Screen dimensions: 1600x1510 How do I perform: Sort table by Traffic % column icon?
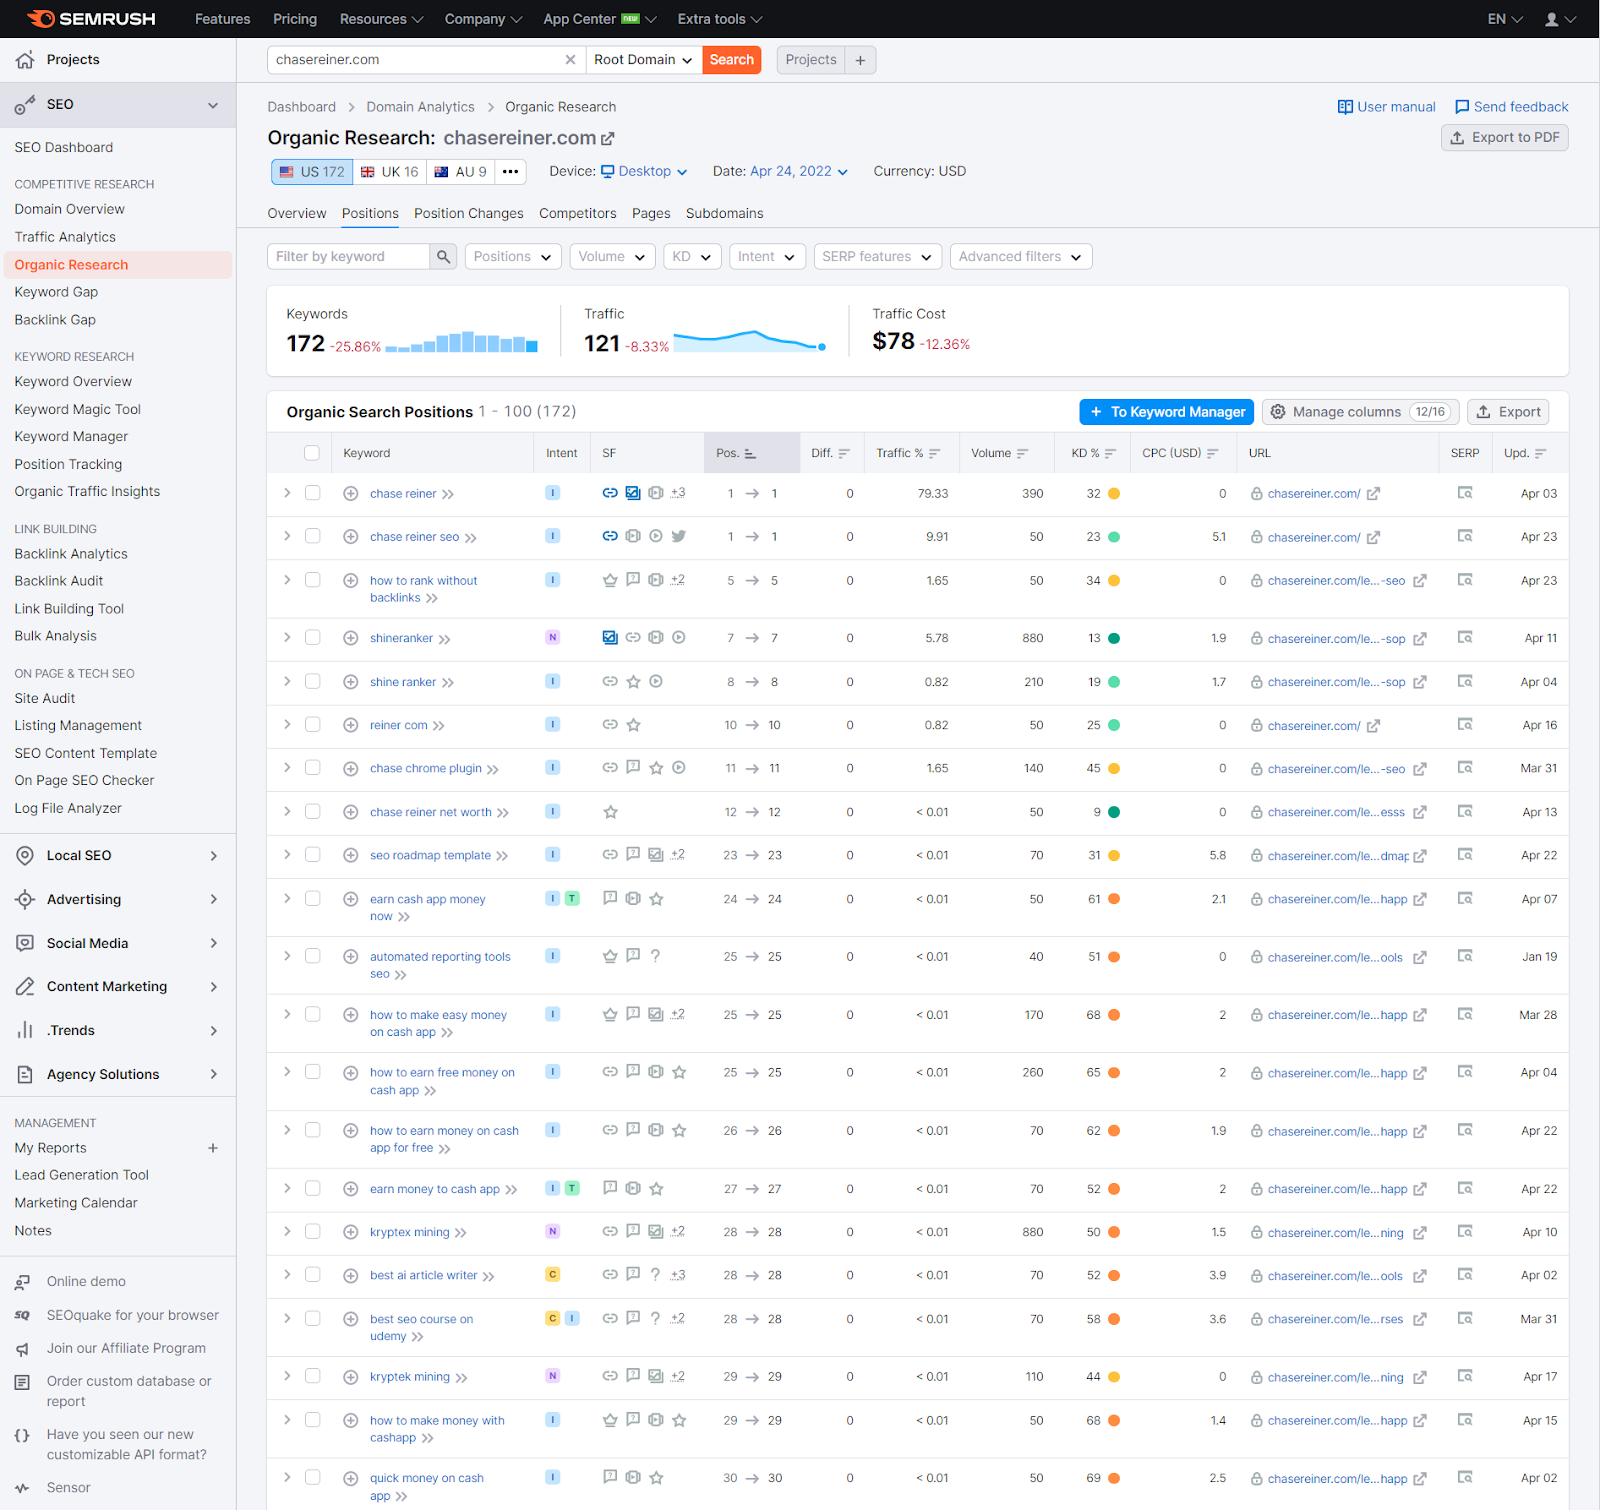[934, 454]
